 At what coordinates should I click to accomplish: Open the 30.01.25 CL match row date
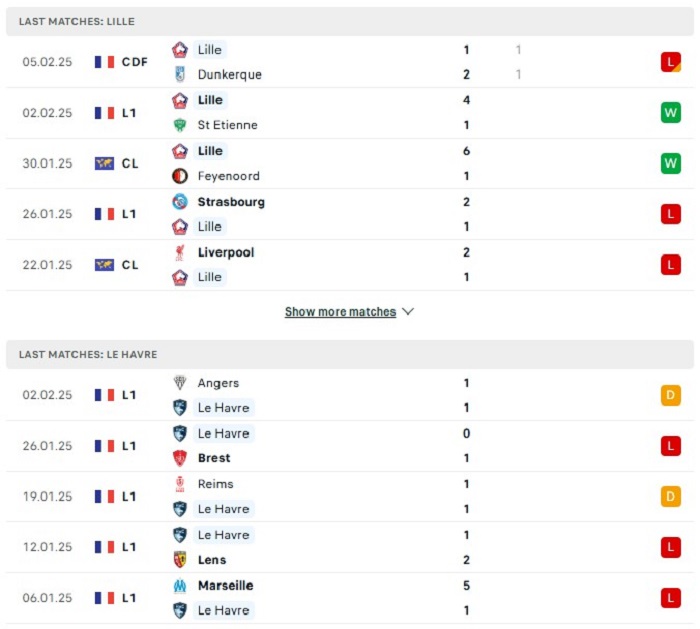pos(47,163)
